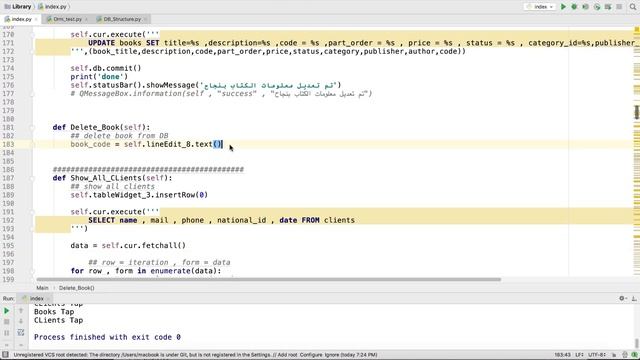
Task: Stop process button in Run panel
Action: [x=7, y=322]
